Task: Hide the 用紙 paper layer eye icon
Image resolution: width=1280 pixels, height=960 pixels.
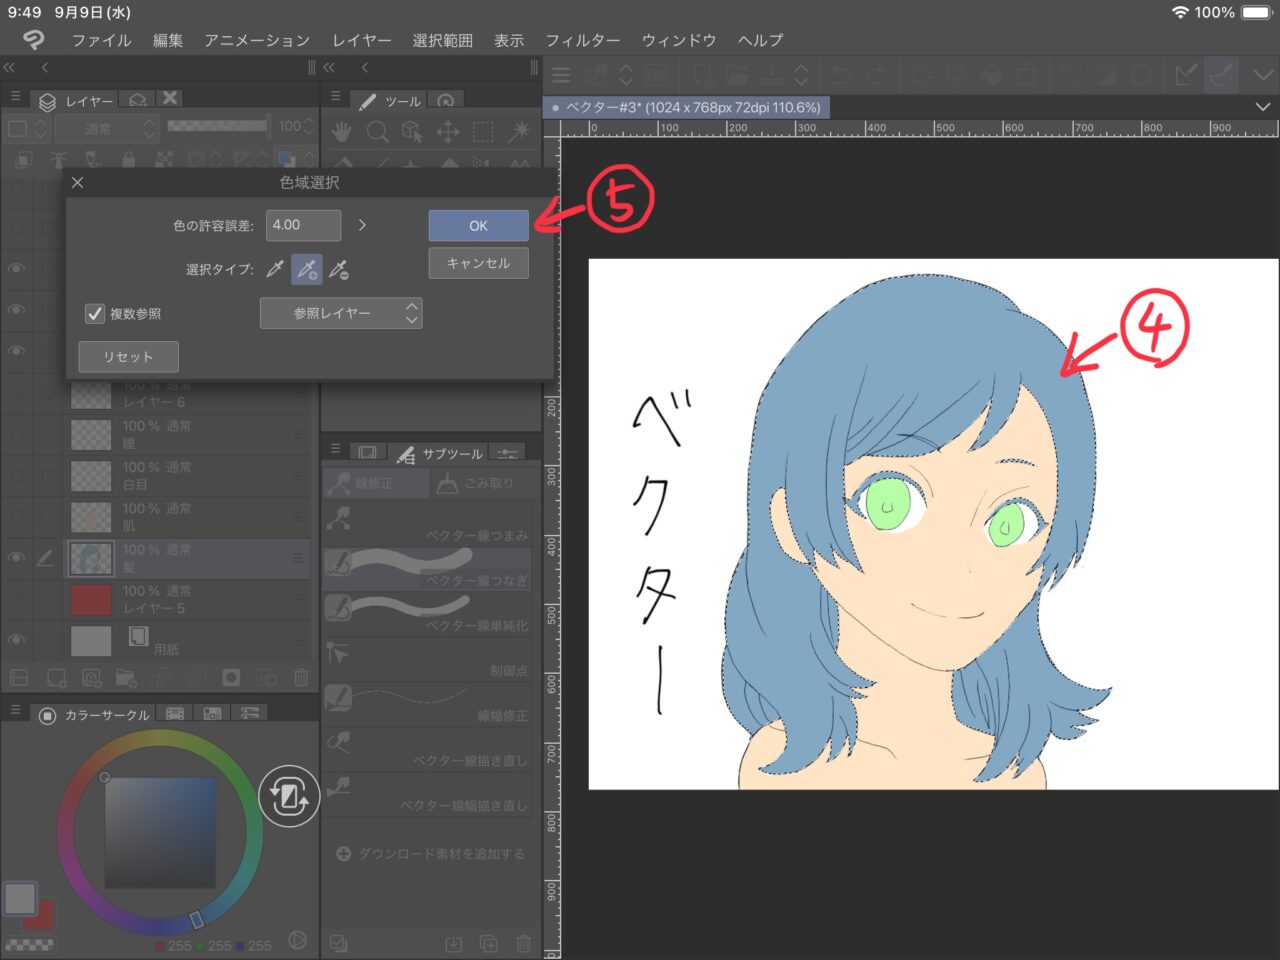Action: click(16, 640)
